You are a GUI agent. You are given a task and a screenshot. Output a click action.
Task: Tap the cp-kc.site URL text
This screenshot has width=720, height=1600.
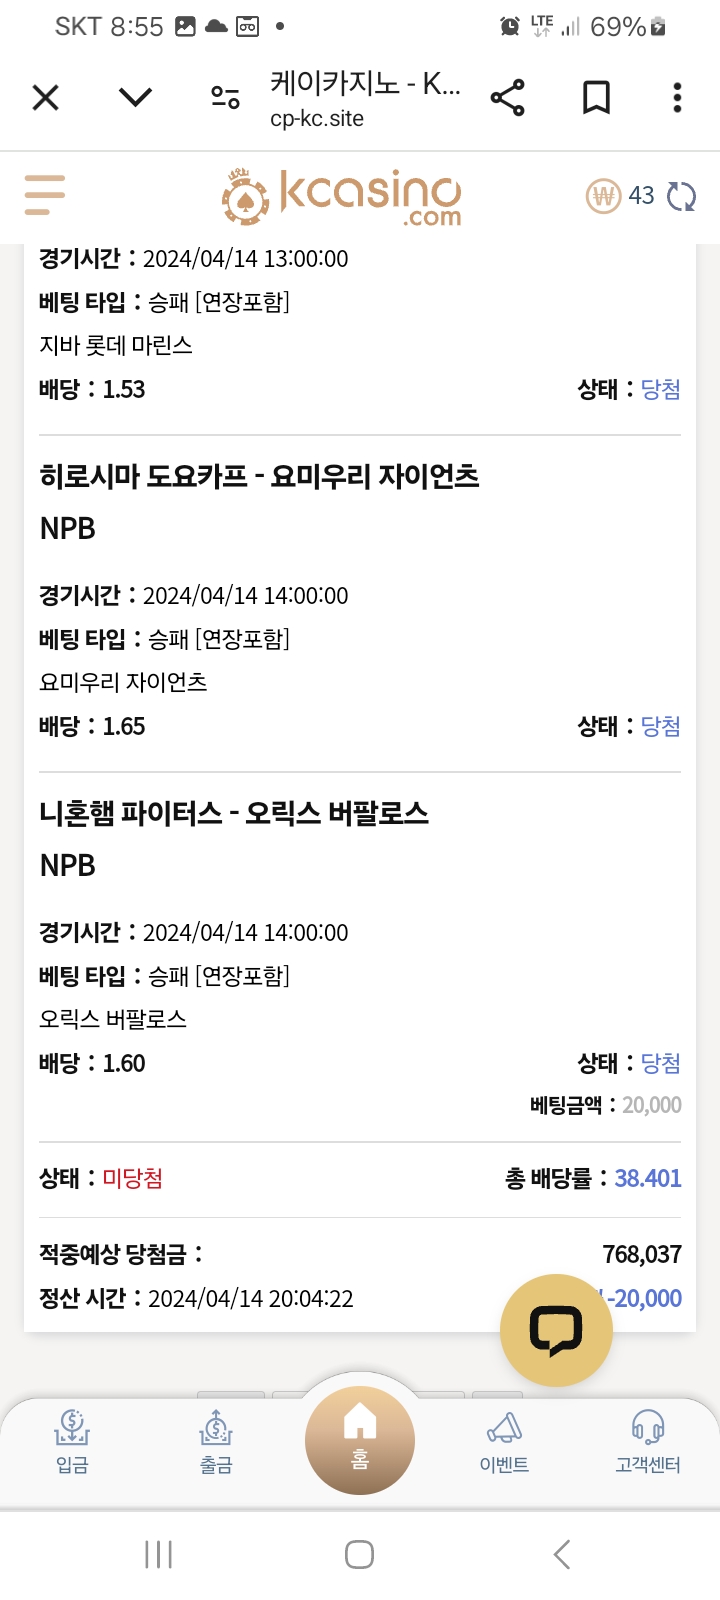click(x=317, y=119)
